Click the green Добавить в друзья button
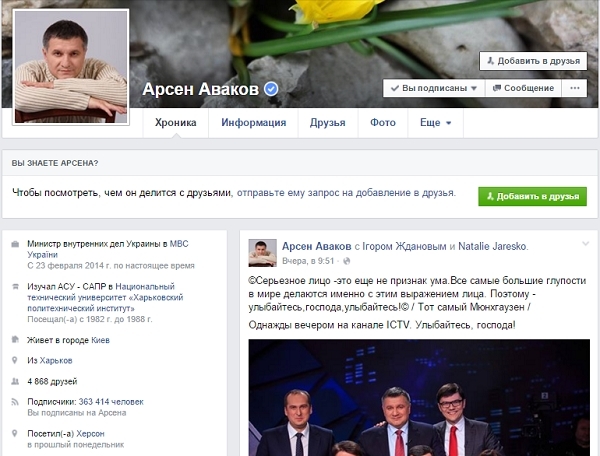This screenshot has height=456, width=600. [x=532, y=196]
